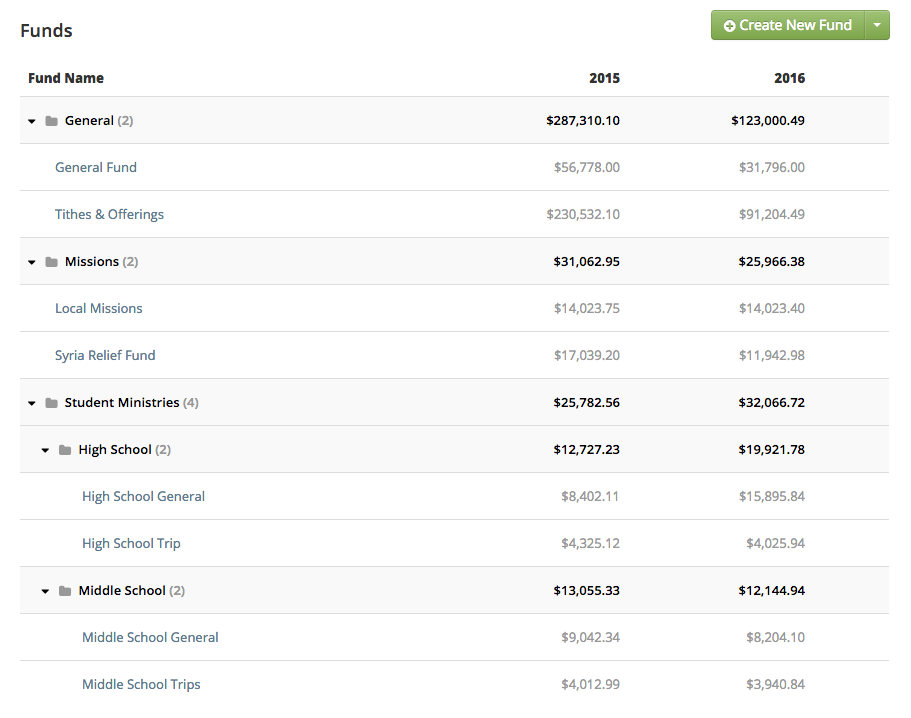Open the Syria Relief Fund
This screenshot has width=911, height=718.
[x=105, y=355]
